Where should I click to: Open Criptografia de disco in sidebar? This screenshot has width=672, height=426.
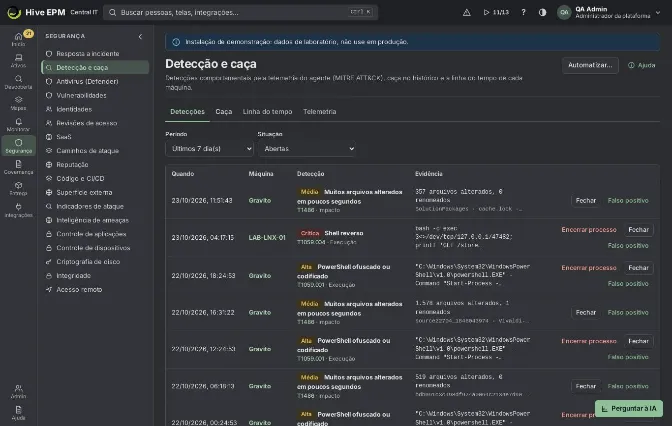pyautogui.click(x=95, y=261)
